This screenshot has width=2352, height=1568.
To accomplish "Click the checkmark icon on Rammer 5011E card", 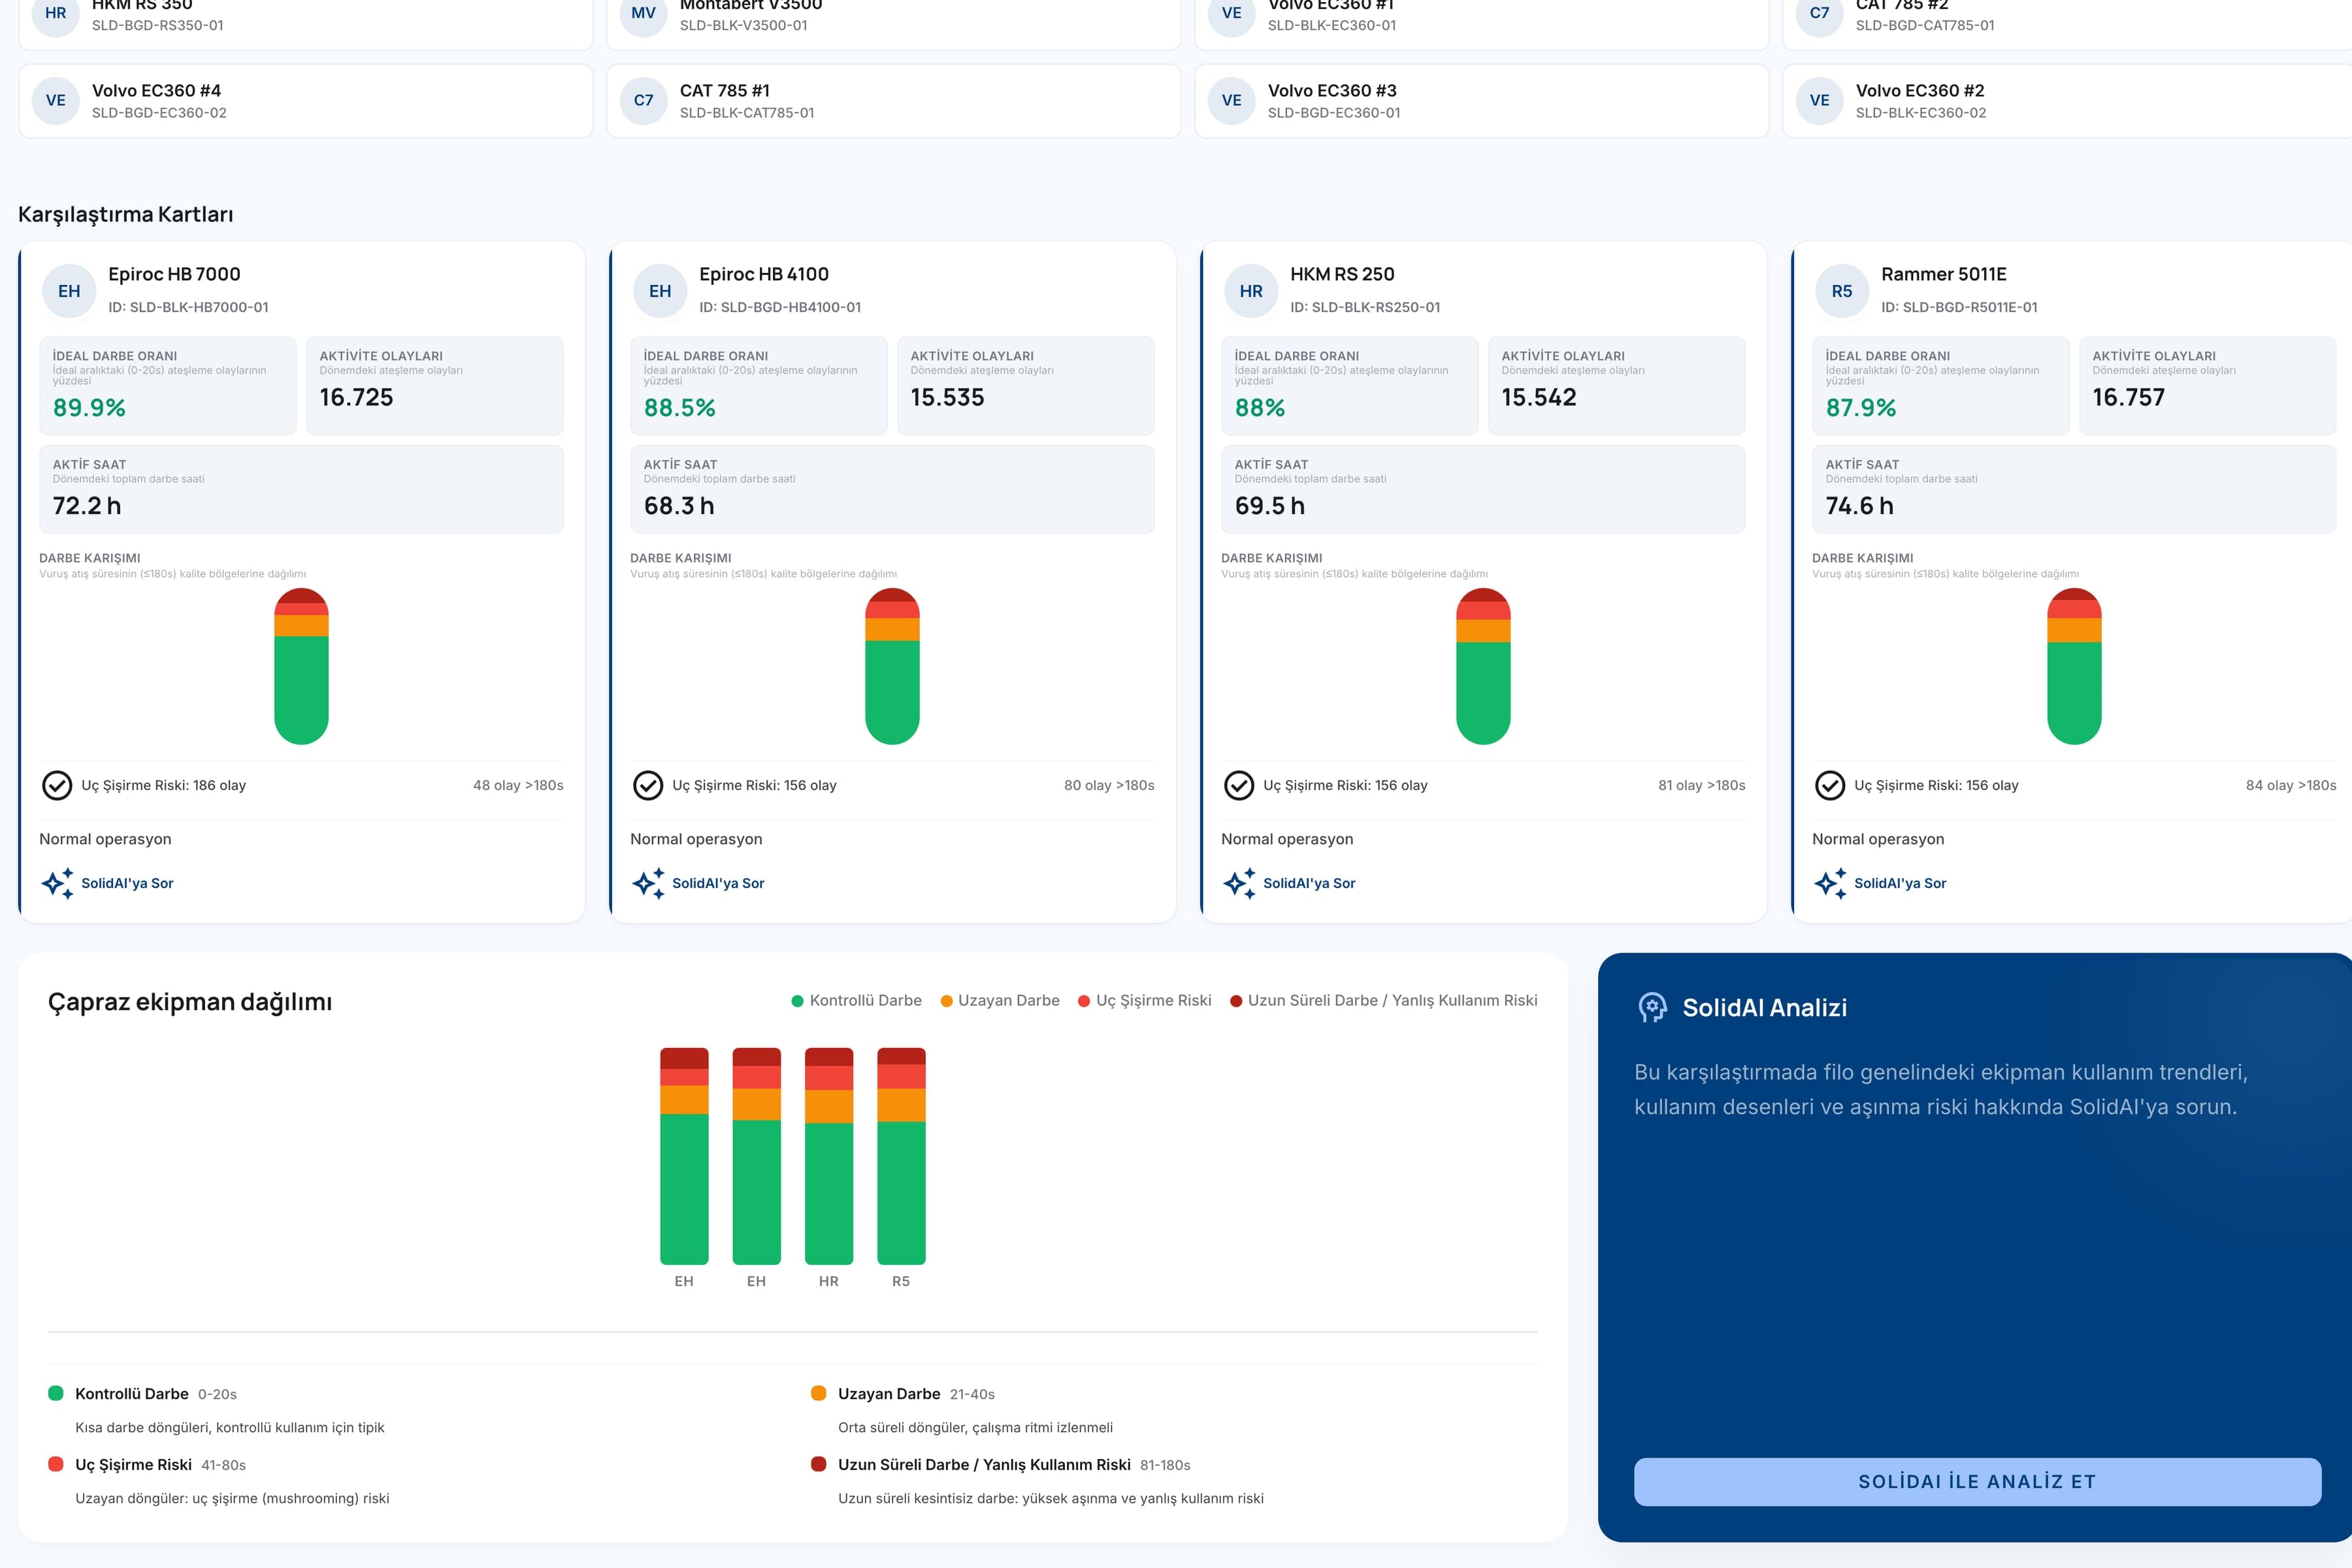I will (1830, 786).
